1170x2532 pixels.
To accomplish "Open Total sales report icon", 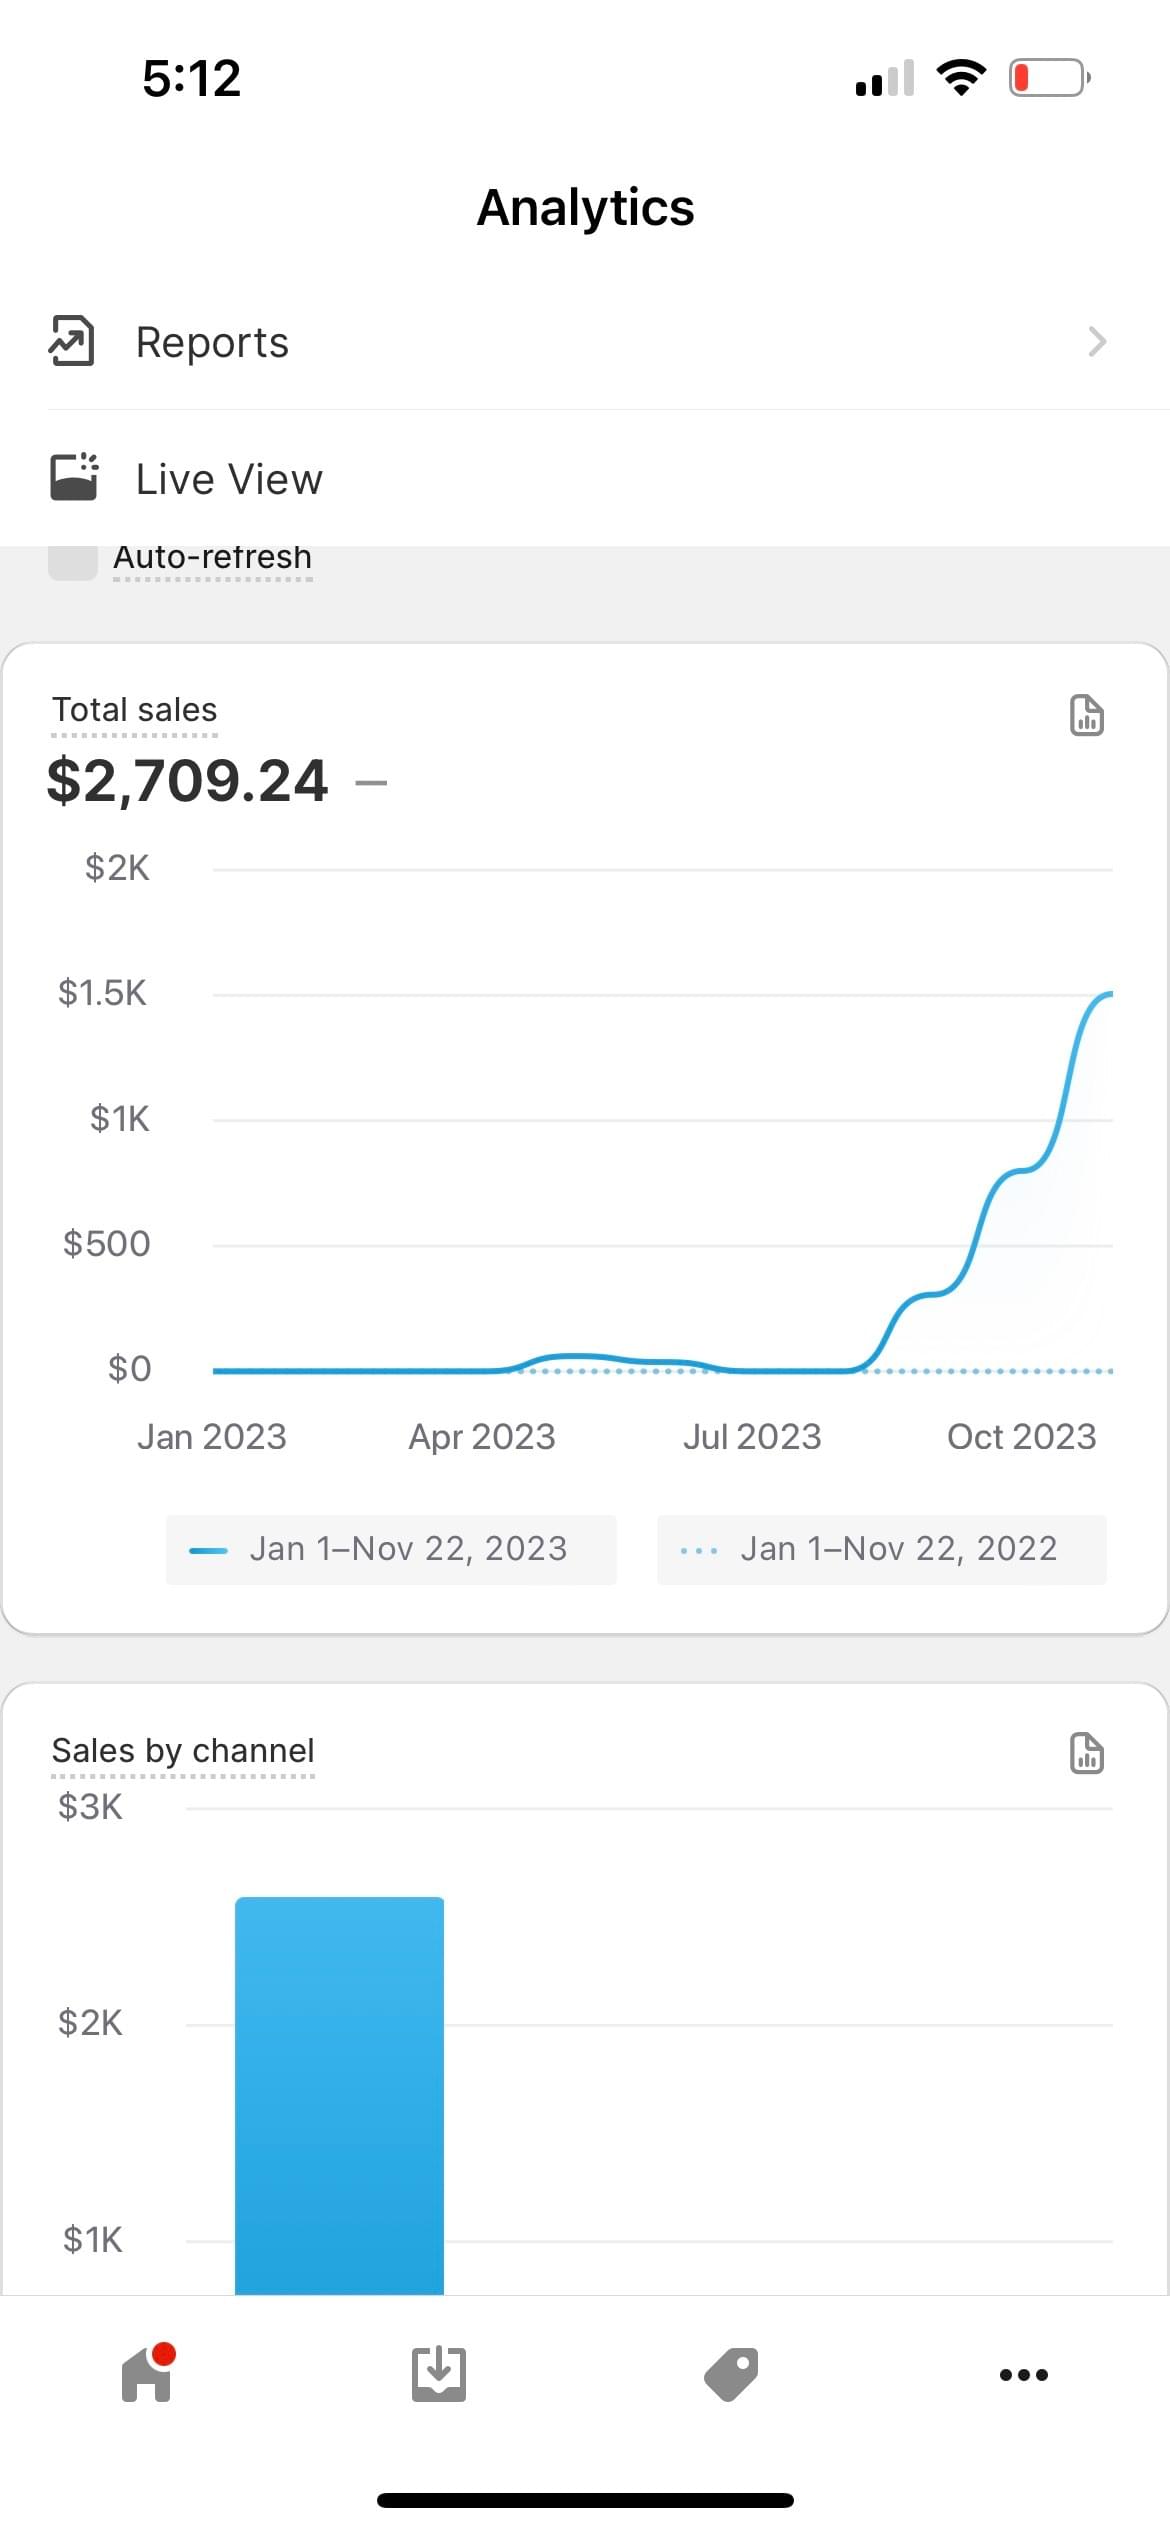I will 1086,716.
